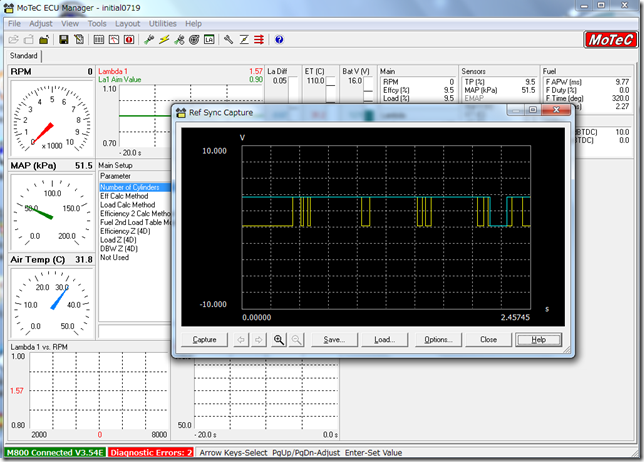644x462 pixels.
Task: Click Diagnostic Errors: 2 status indicator
Action: [151, 453]
